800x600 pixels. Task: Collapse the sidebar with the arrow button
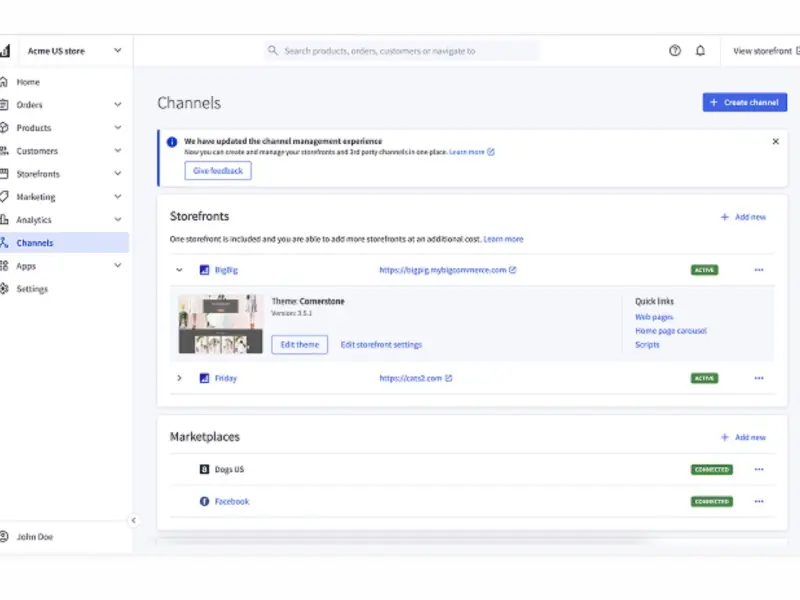(134, 520)
